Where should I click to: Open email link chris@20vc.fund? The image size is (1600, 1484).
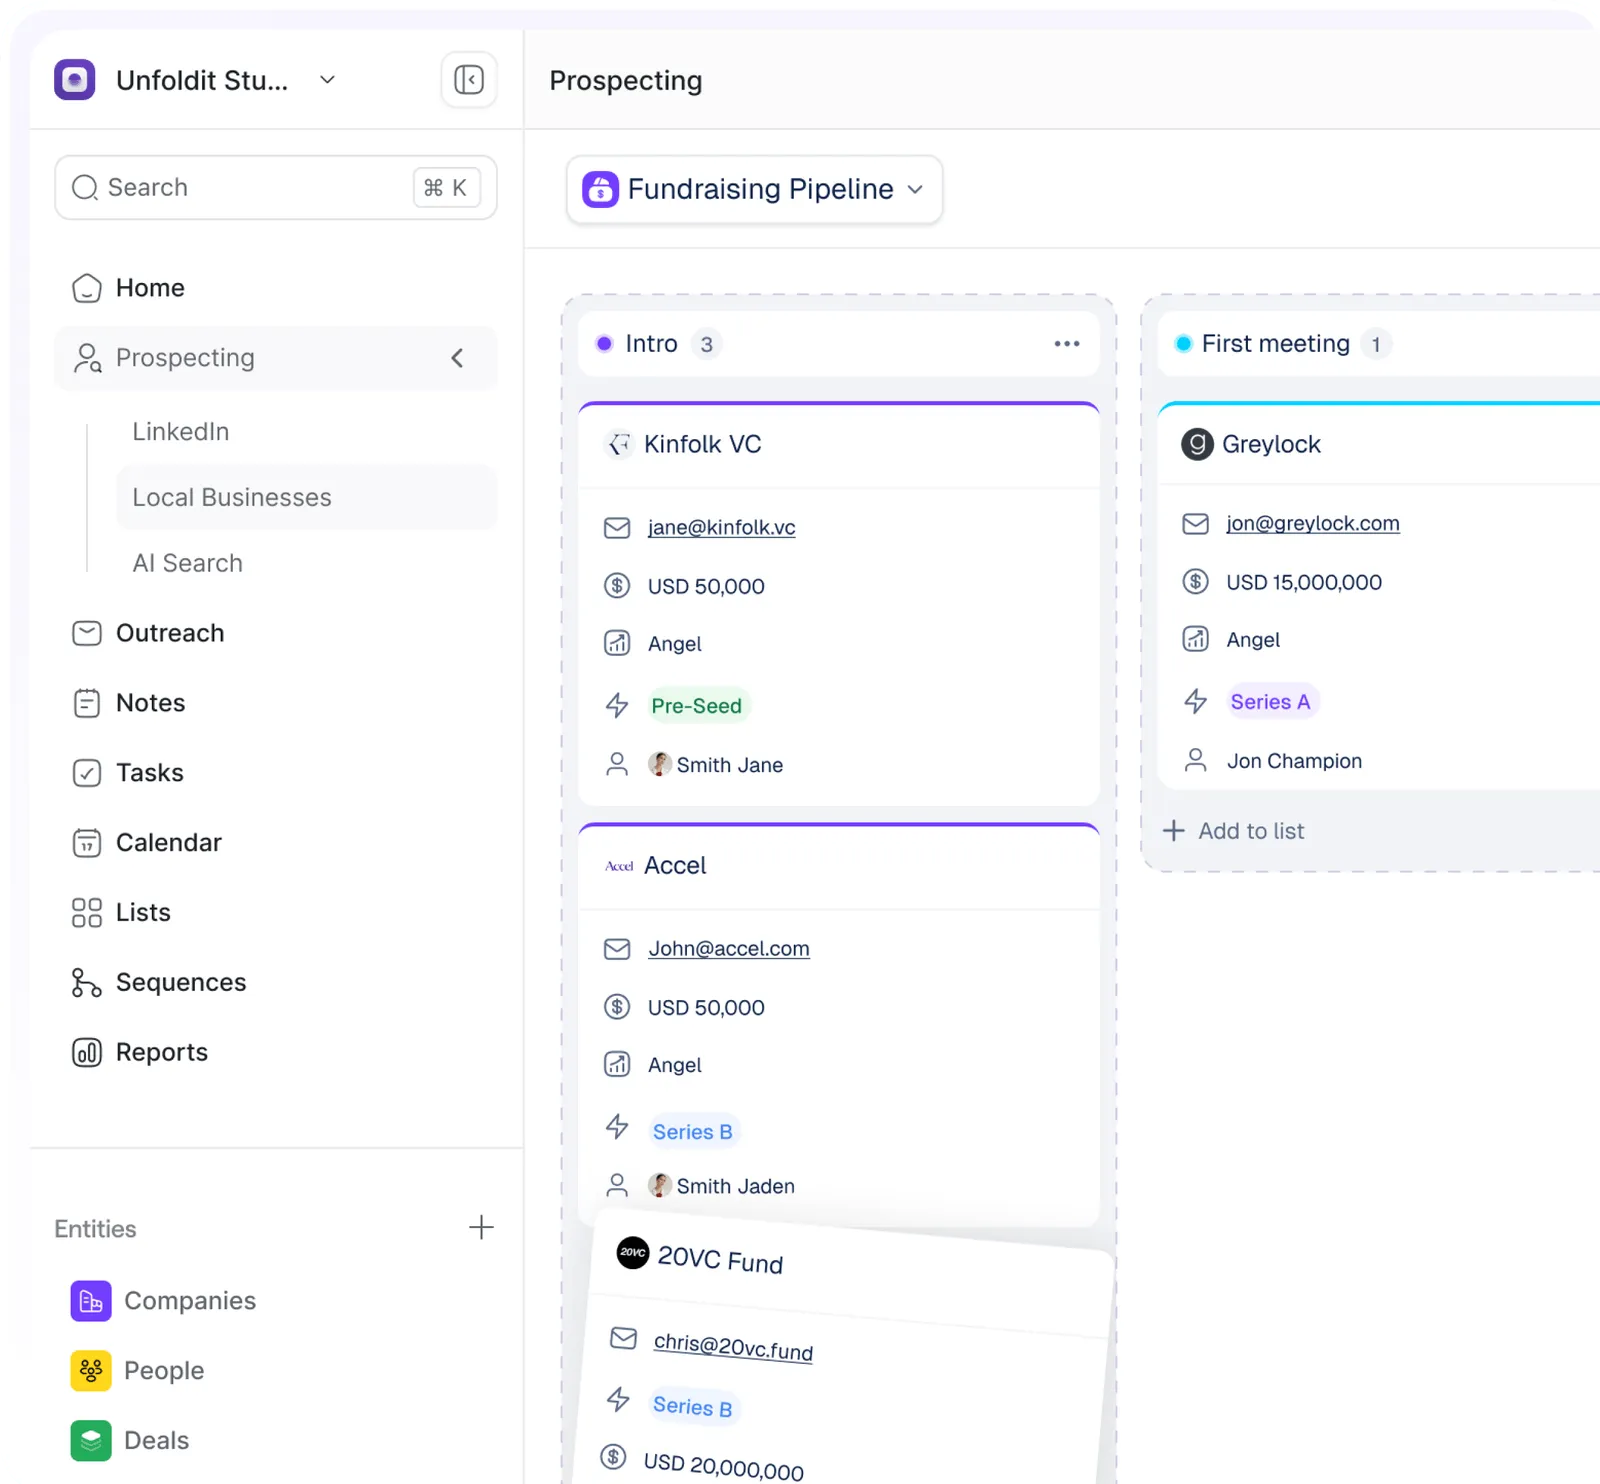pos(733,1346)
